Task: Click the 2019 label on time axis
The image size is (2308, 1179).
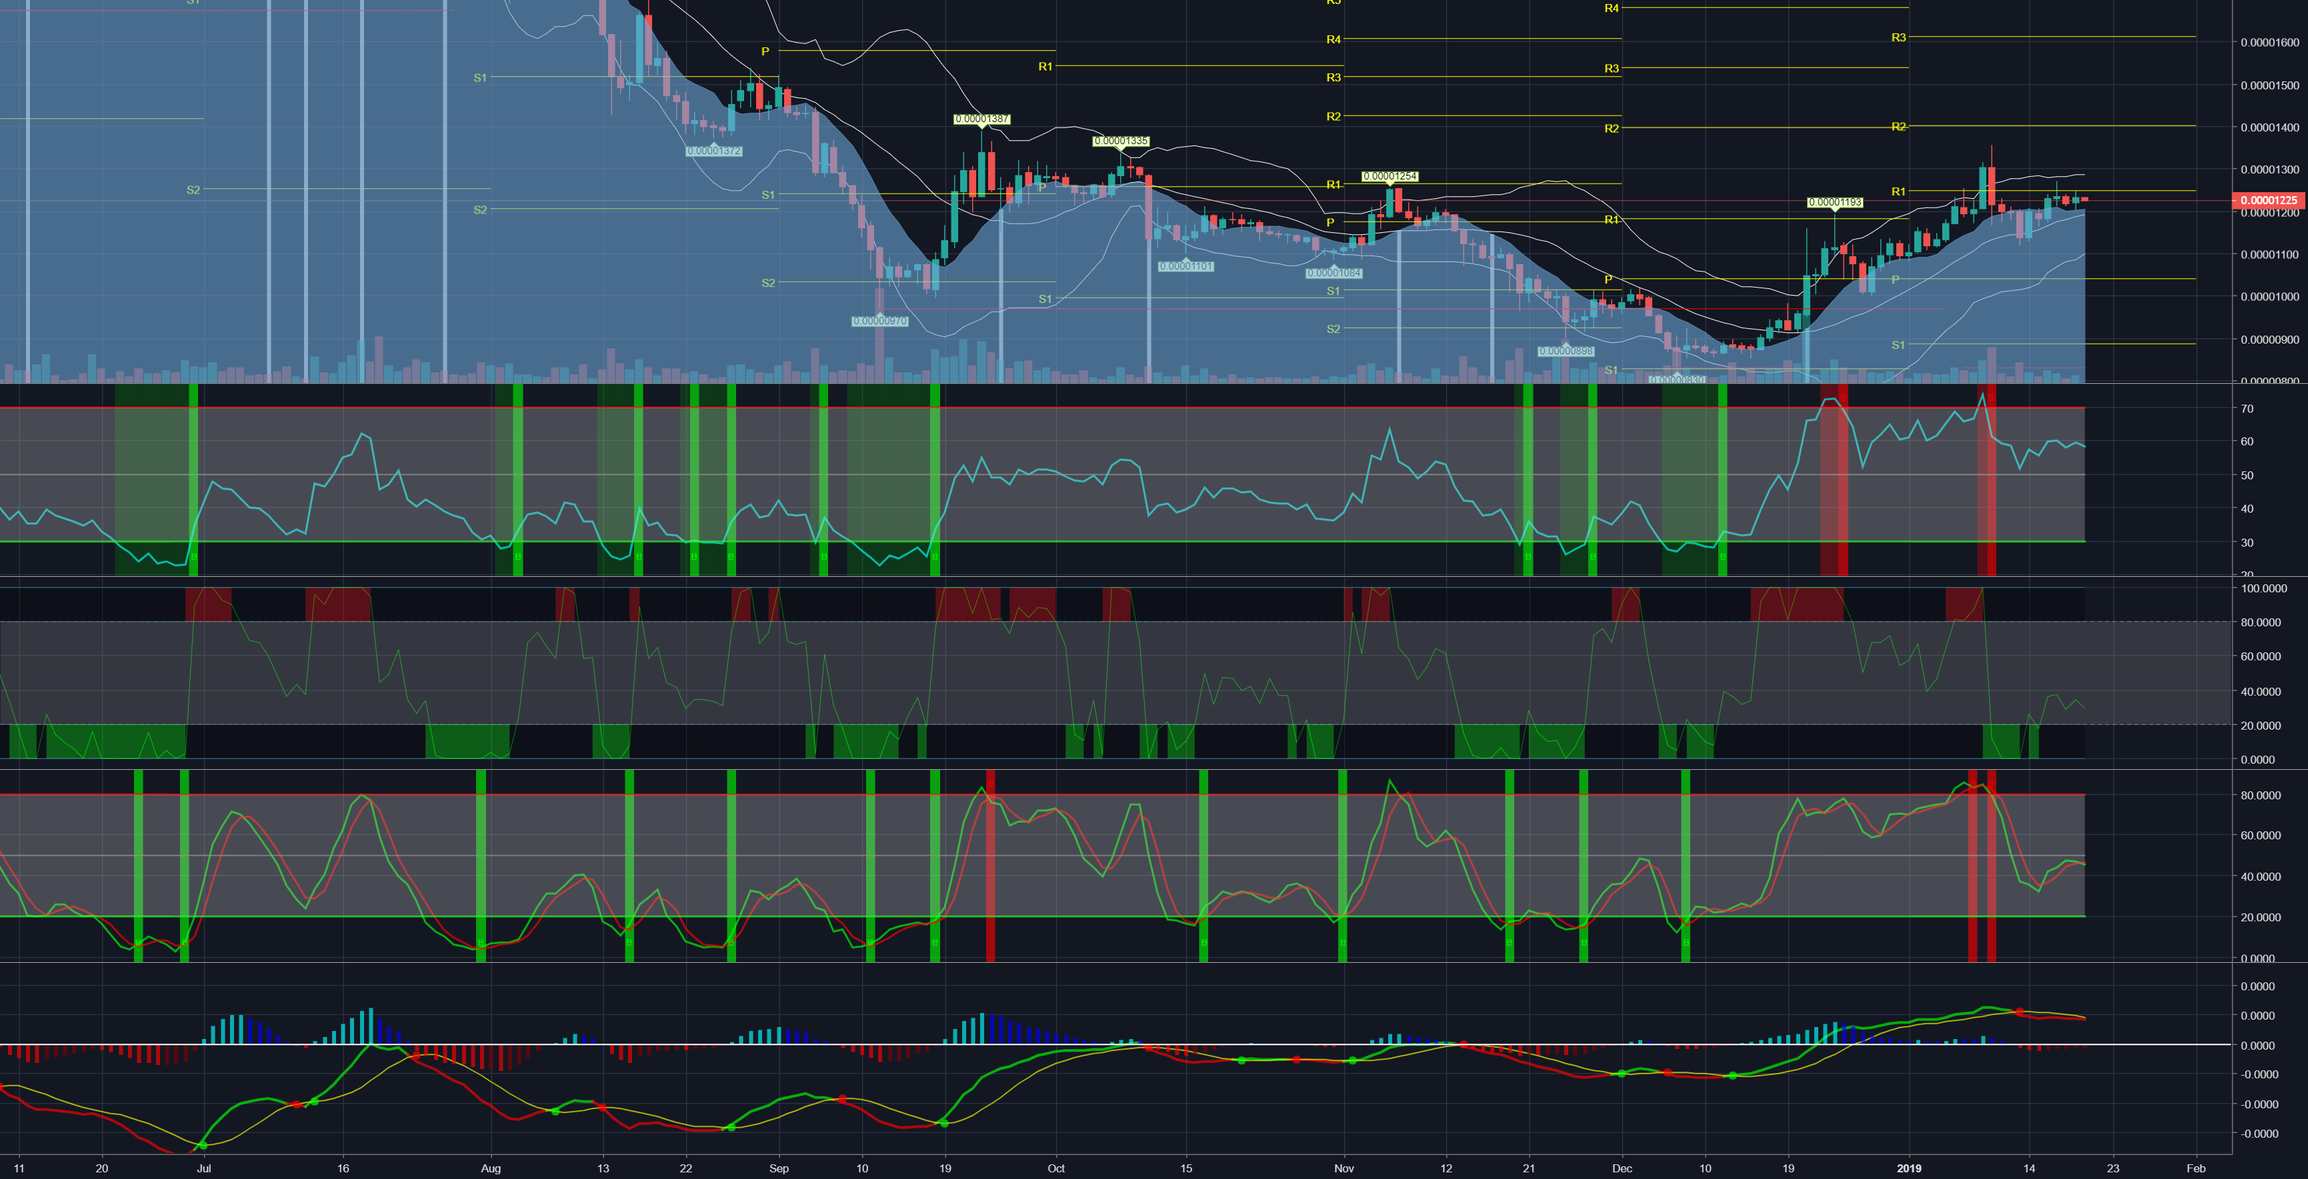Action: click(x=1909, y=1168)
